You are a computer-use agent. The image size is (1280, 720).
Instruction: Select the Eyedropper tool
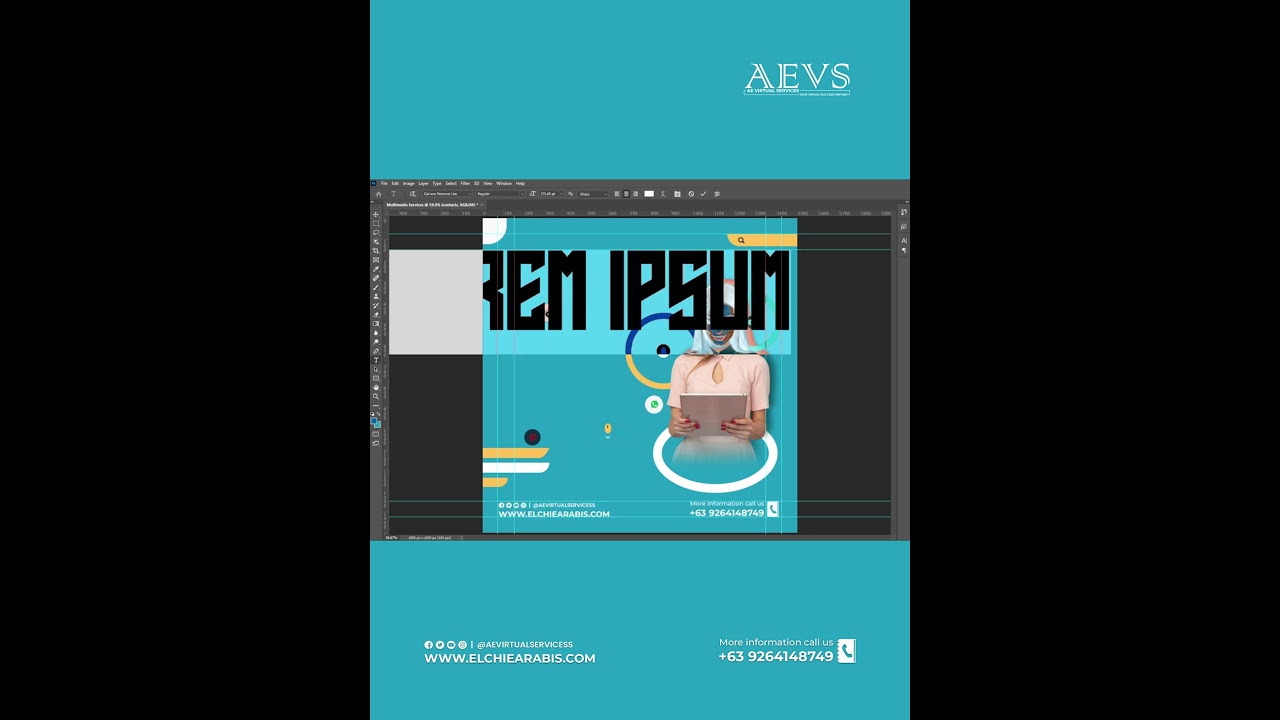(376, 268)
